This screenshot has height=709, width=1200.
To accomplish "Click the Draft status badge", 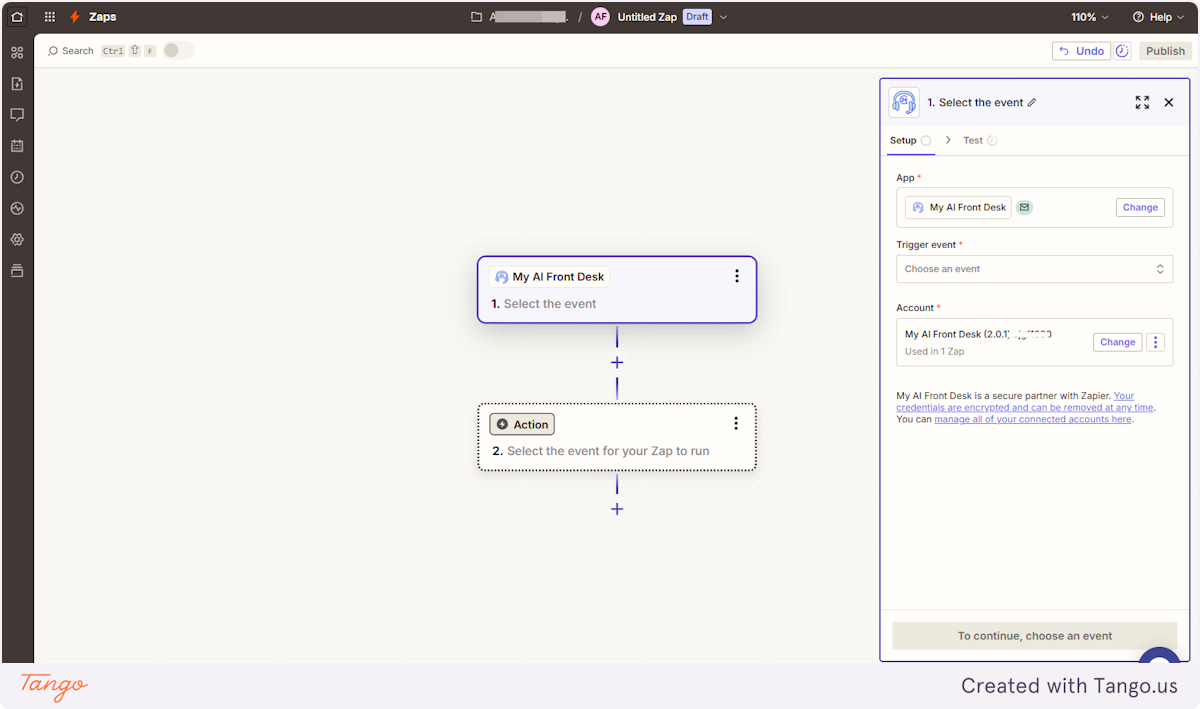I will [697, 17].
